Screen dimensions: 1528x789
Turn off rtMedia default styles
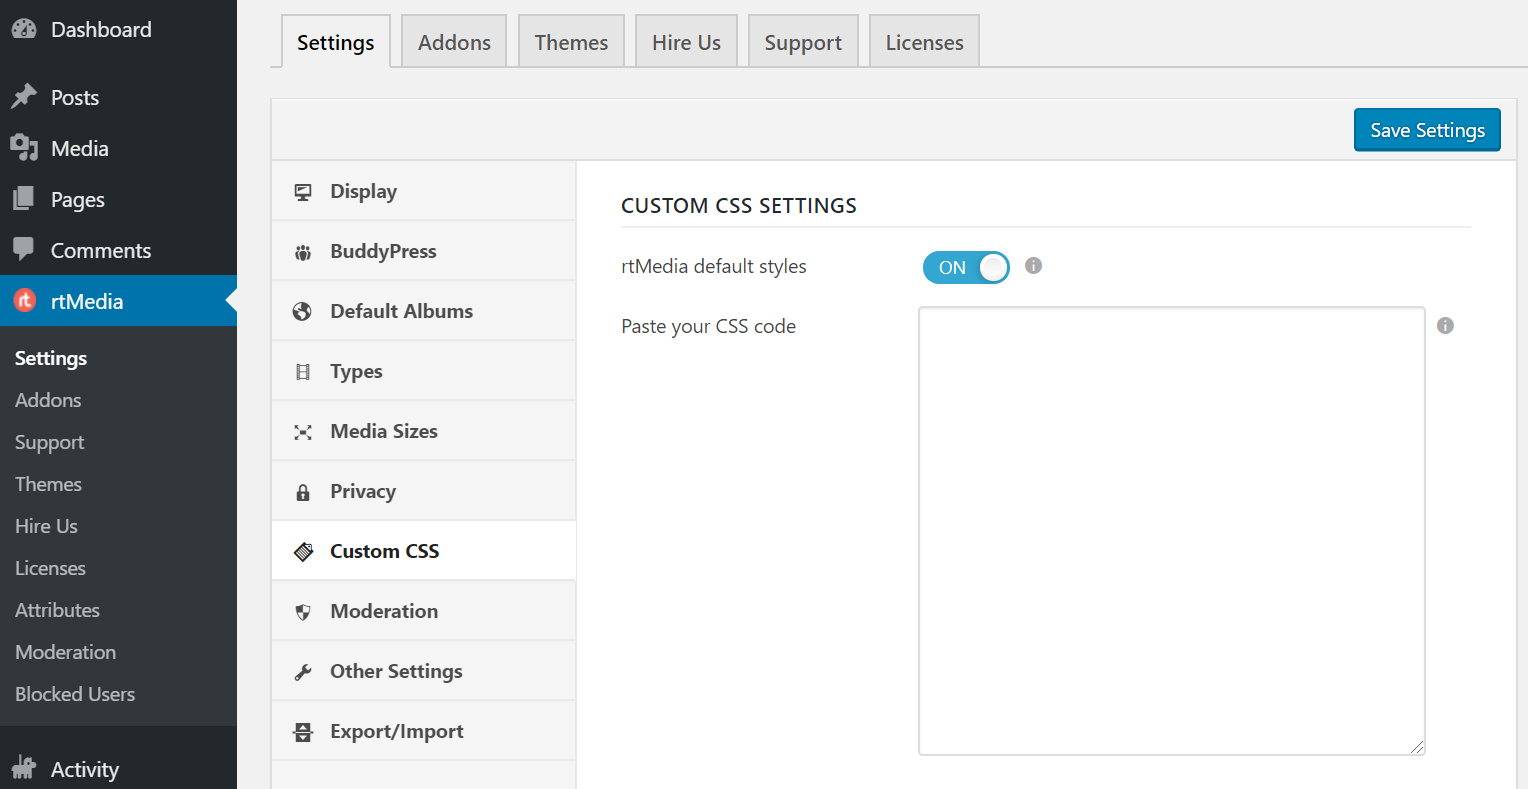click(965, 267)
